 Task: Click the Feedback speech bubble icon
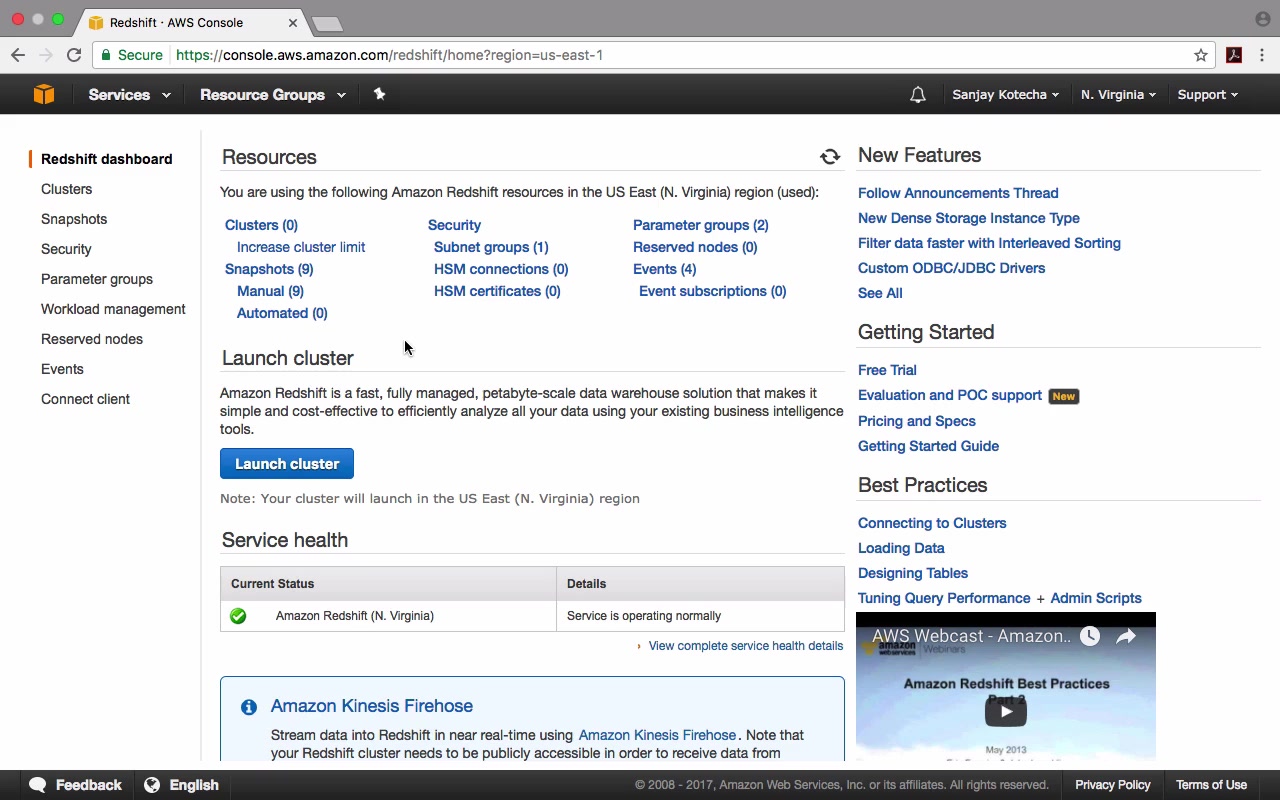pyautogui.click(x=38, y=785)
